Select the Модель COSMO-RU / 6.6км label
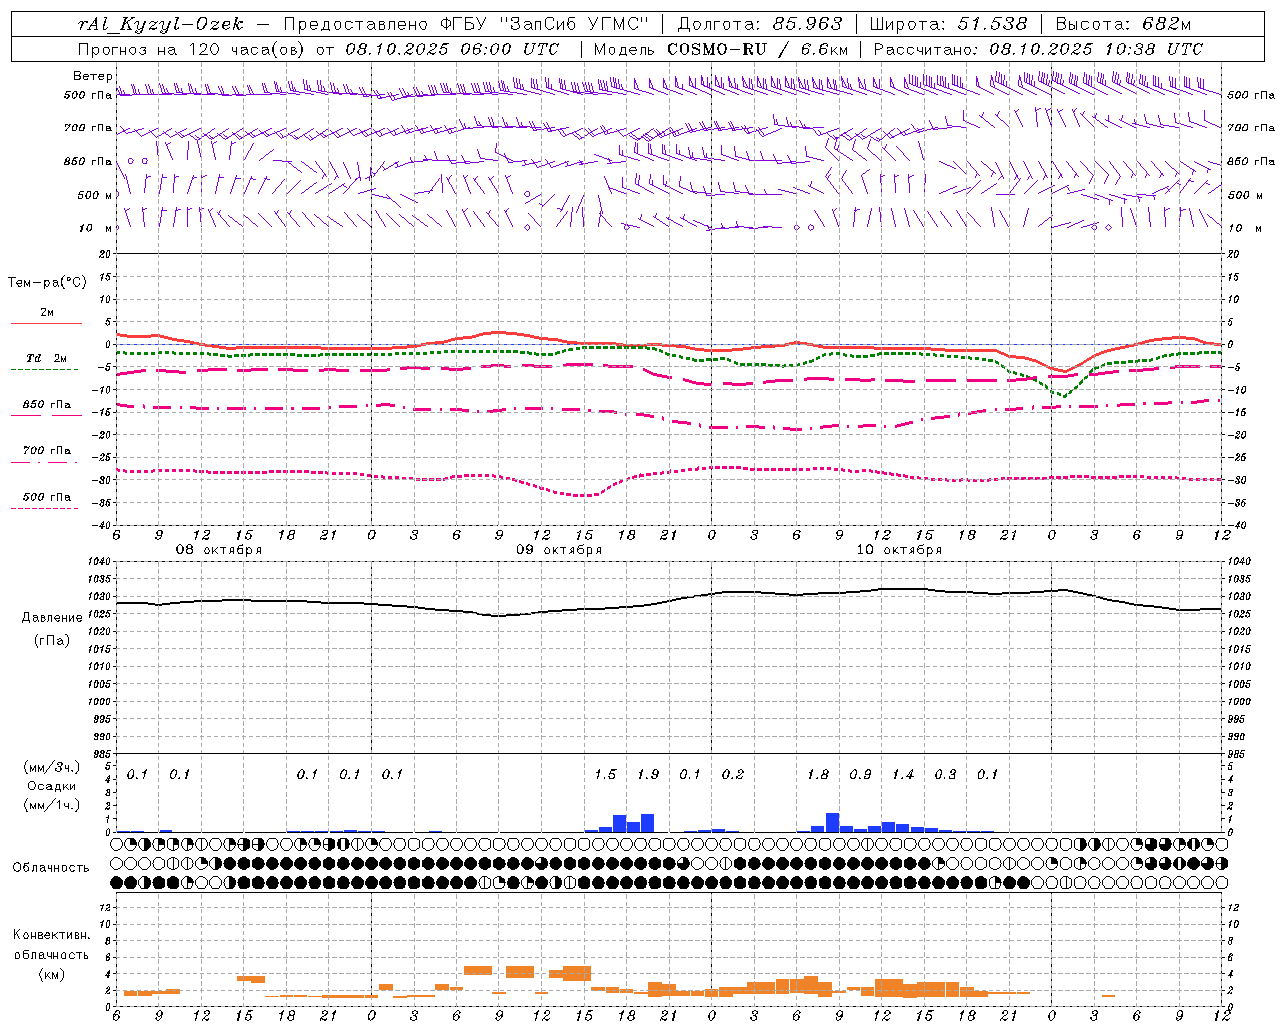 pos(721,49)
